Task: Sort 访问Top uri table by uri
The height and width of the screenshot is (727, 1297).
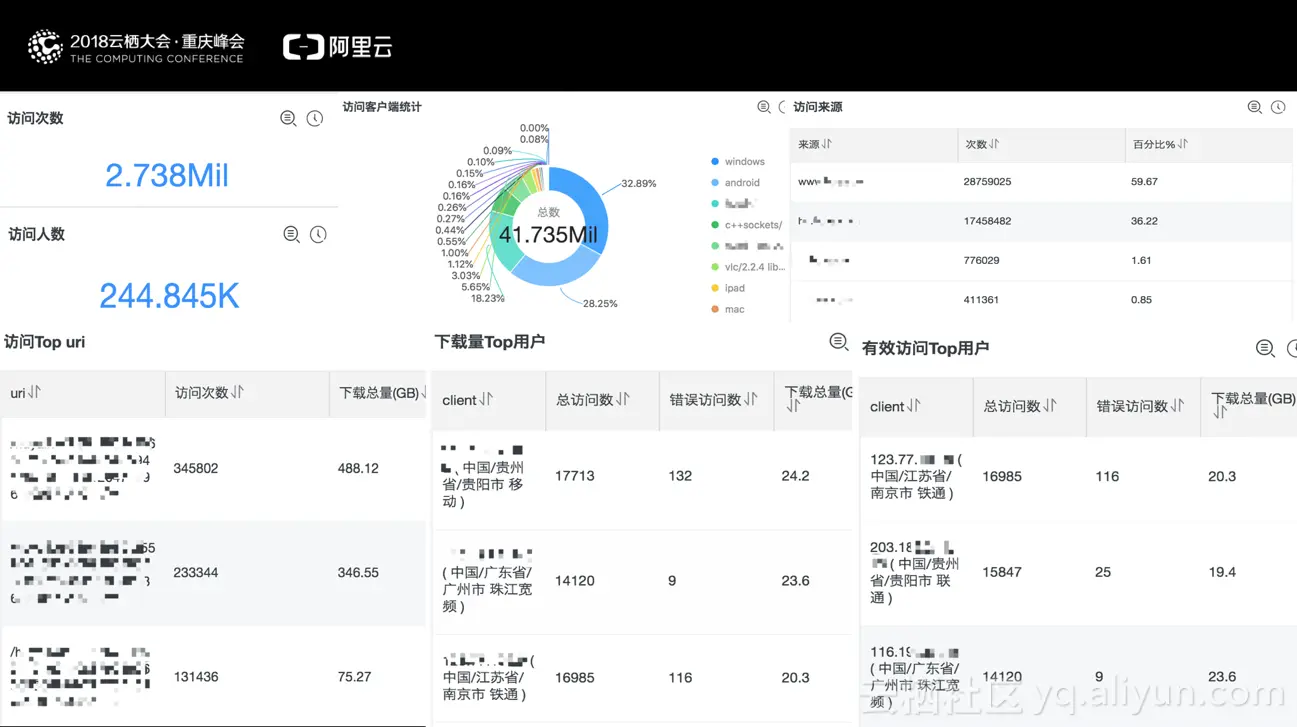Action: point(35,392)
